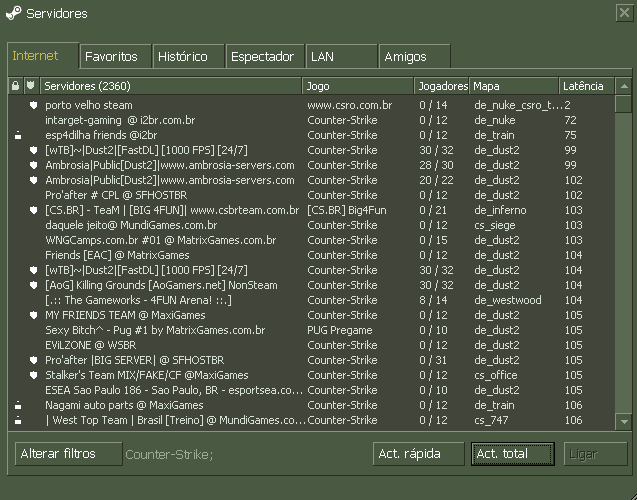Image resolution: width=637 pixels, height=500 pixels.
Task: Click the Act. total refresh button
Action: (x=513, y=454)
